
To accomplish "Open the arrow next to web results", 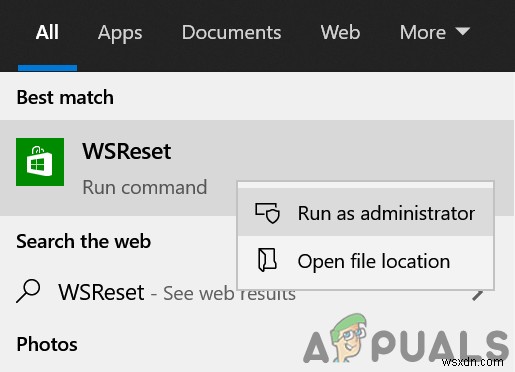I will 478,294.
